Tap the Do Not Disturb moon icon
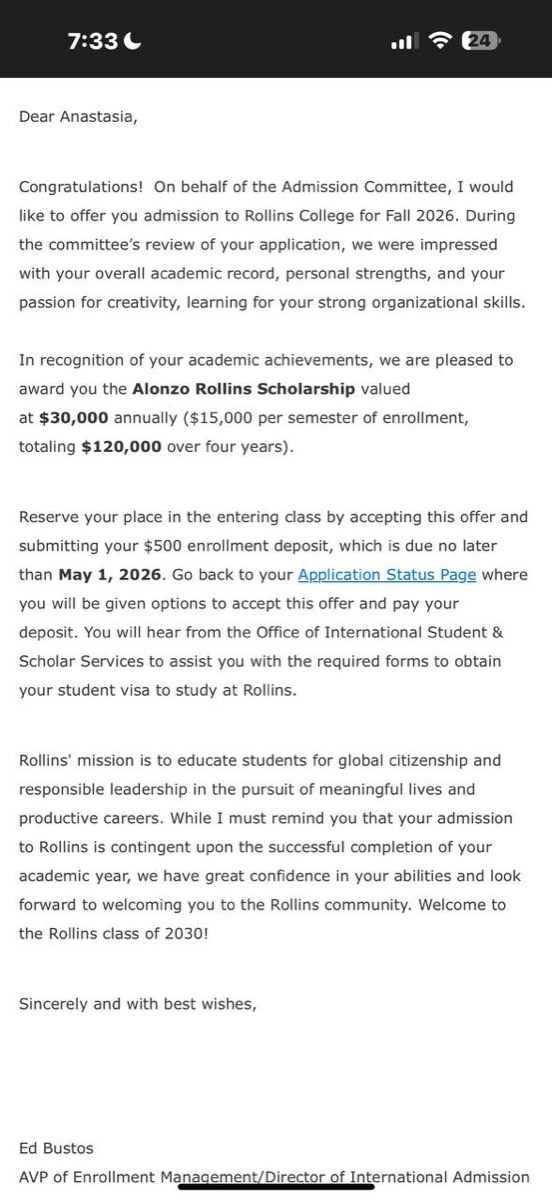This screenshot has height=1200, width=552. [134, 41]
